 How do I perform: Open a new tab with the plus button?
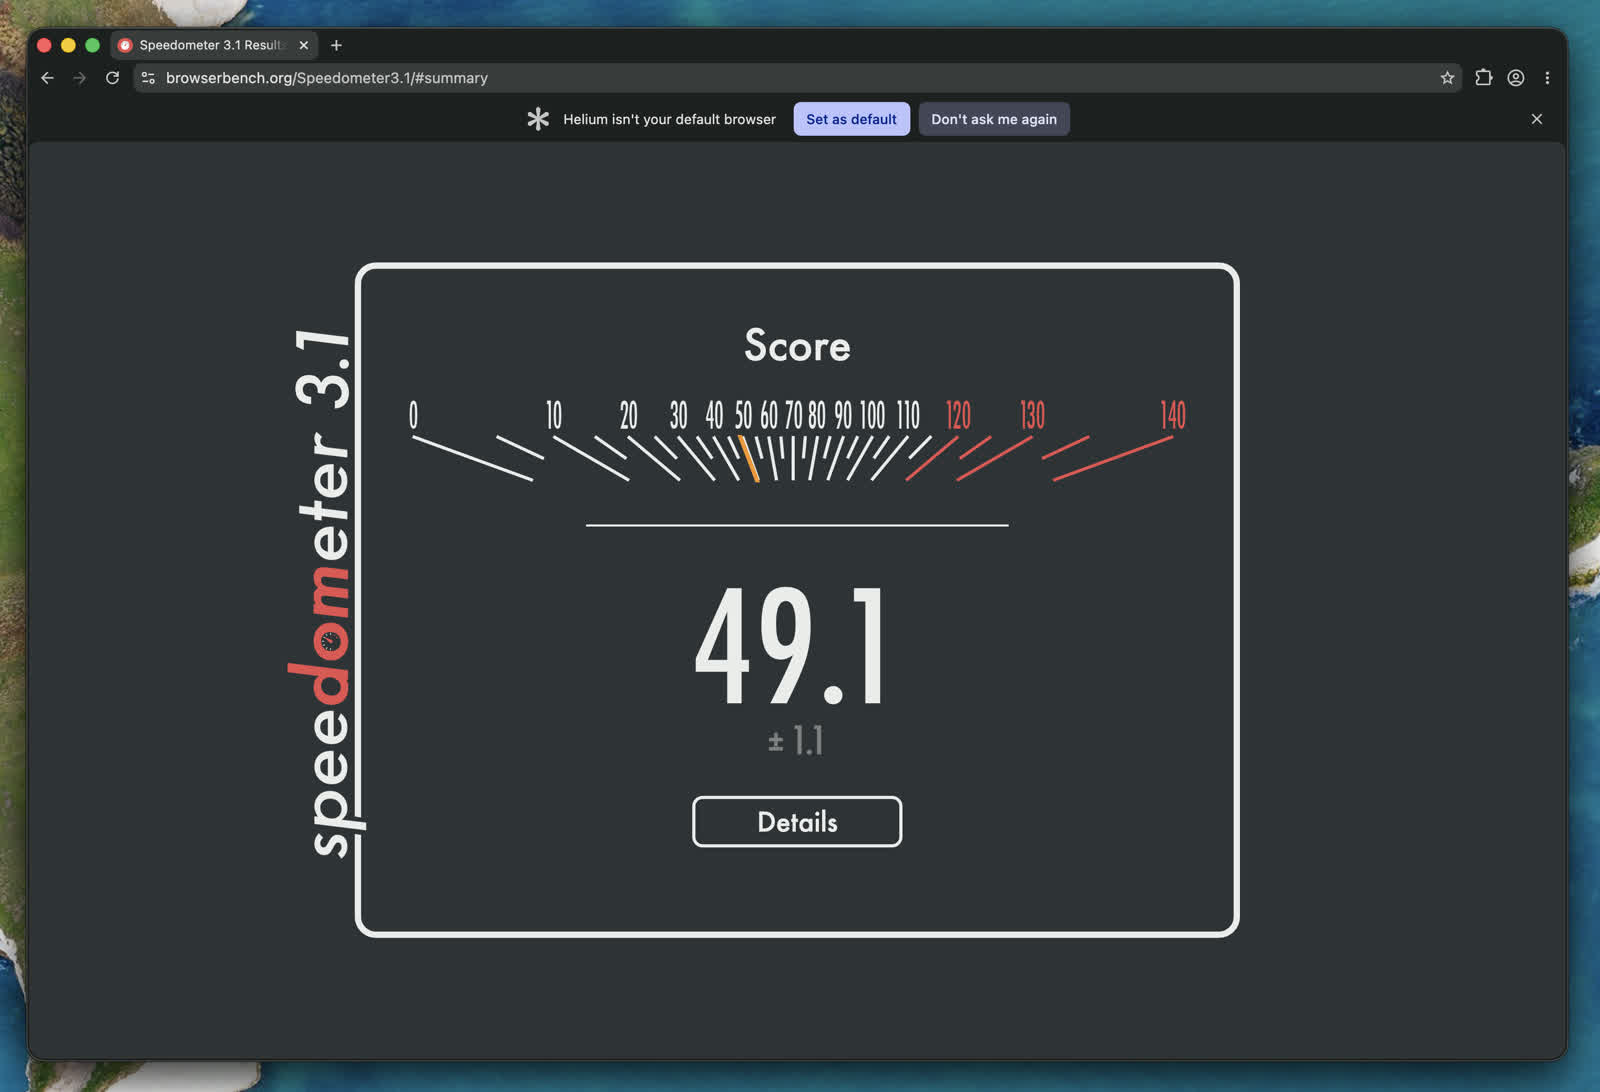pyautogui.click(x=336, y=45)
